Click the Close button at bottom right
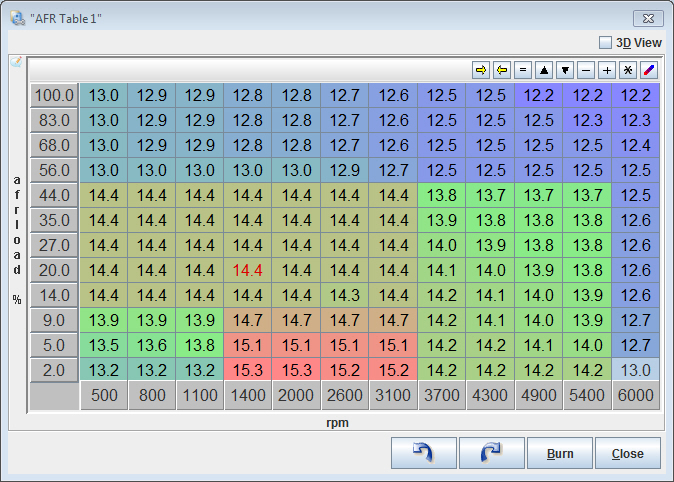This screenshot has height=482, width=674. 627,454
